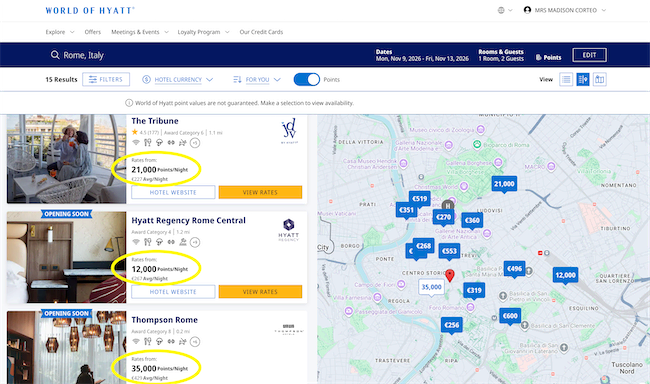
Task: Expand +6 amenities on Thompson Rome
Action: 195,342
